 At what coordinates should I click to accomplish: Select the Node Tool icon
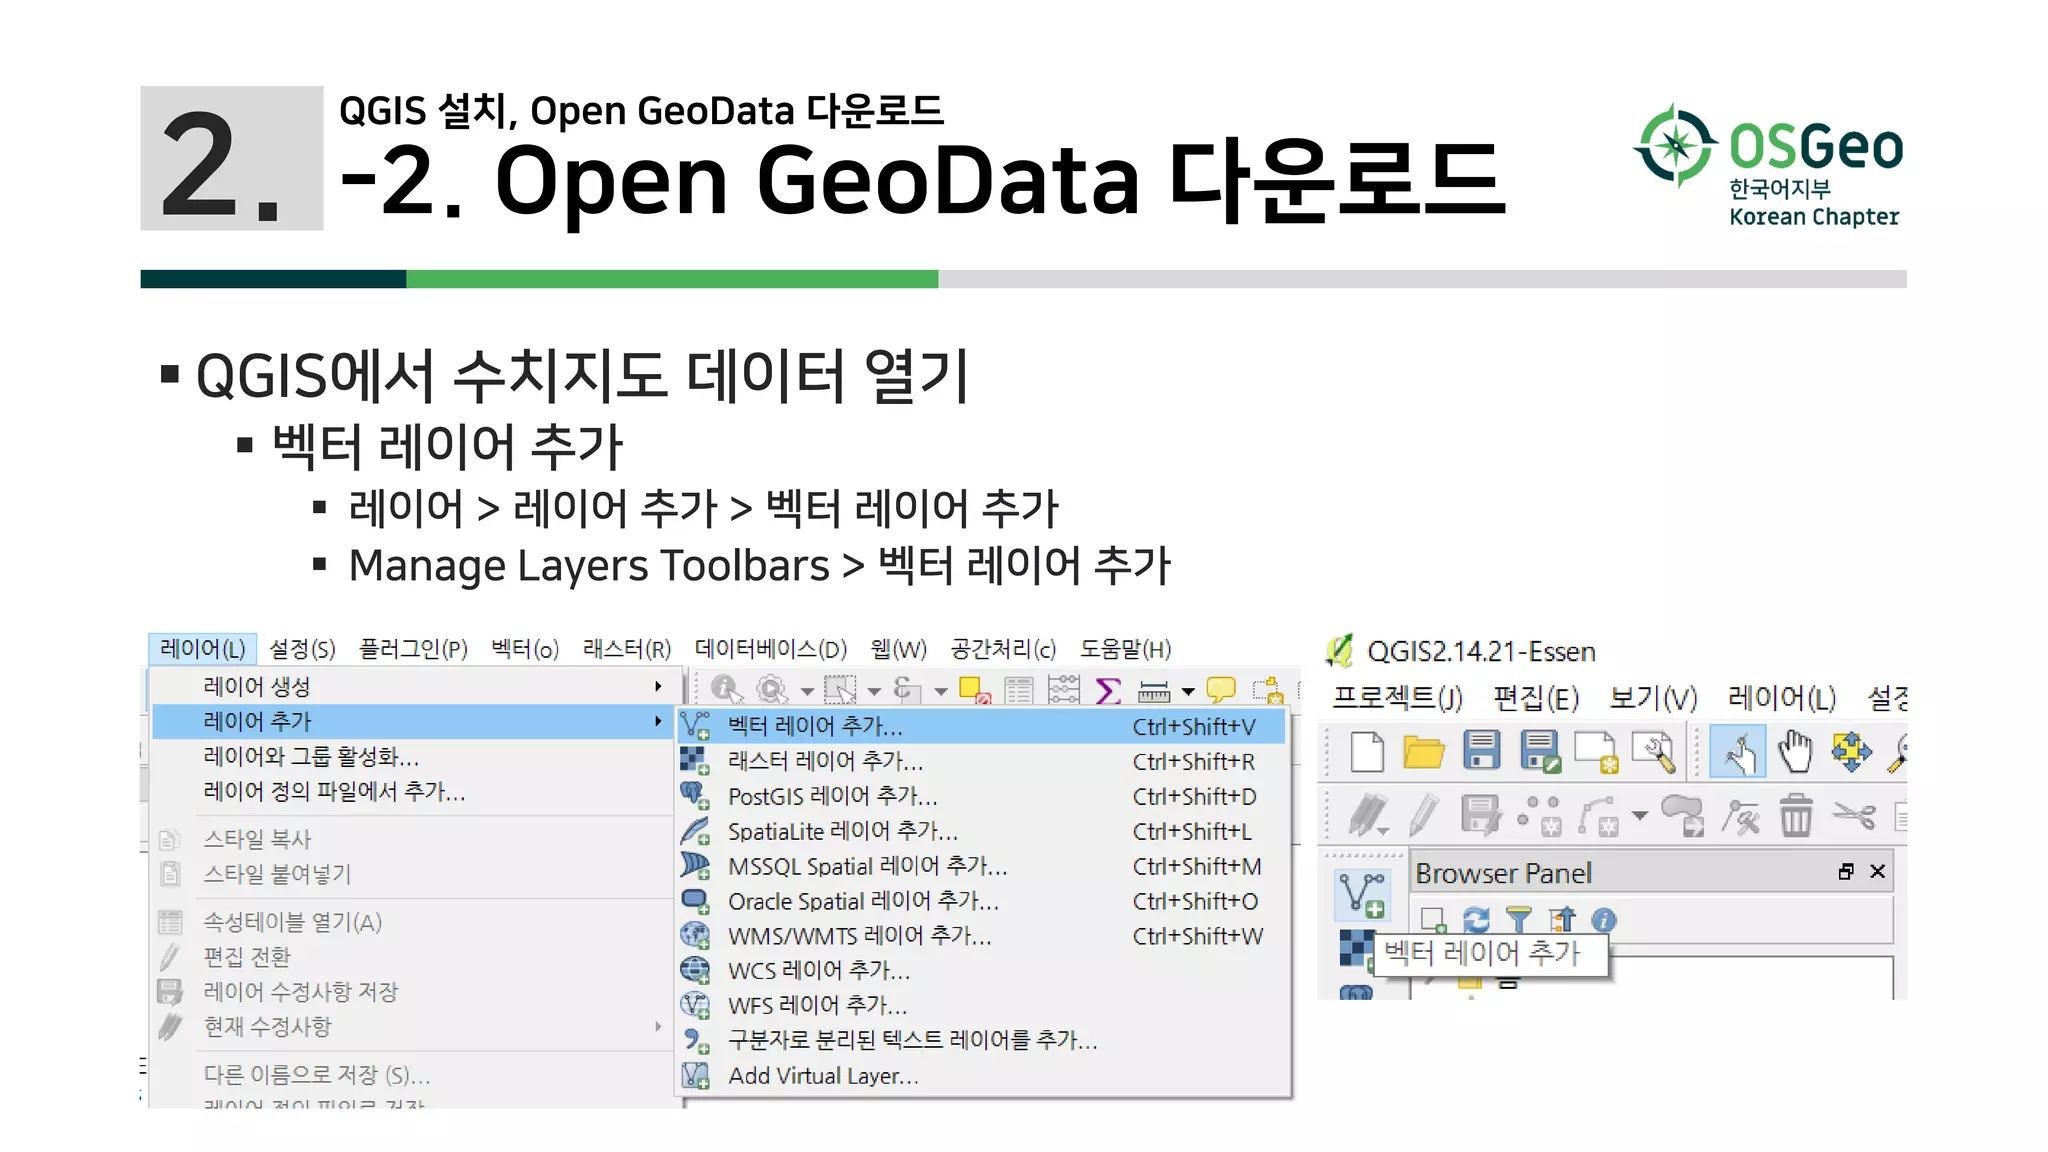pos(1741,817)
